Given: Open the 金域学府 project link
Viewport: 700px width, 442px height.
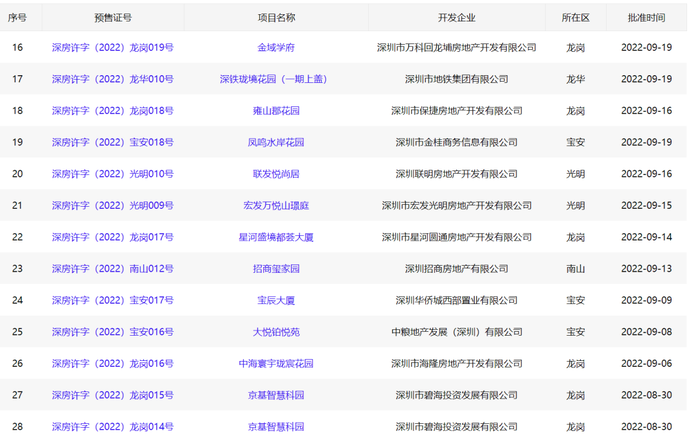Looking at the screenshot, I should click(x=276, y=47).
